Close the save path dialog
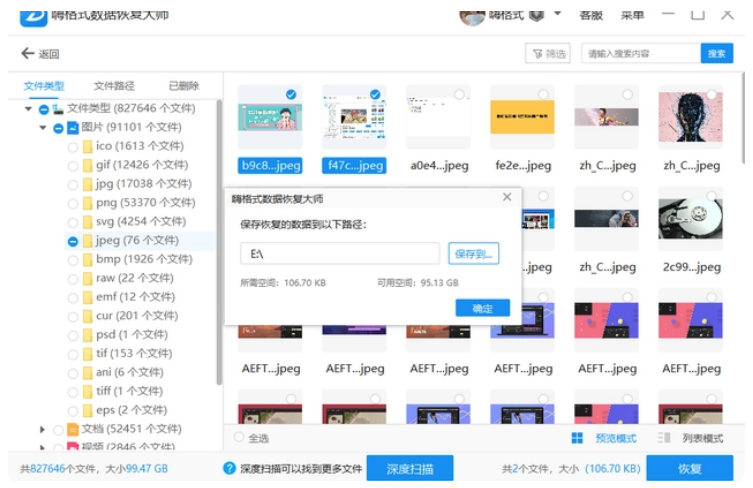 (x=507, y=197)
